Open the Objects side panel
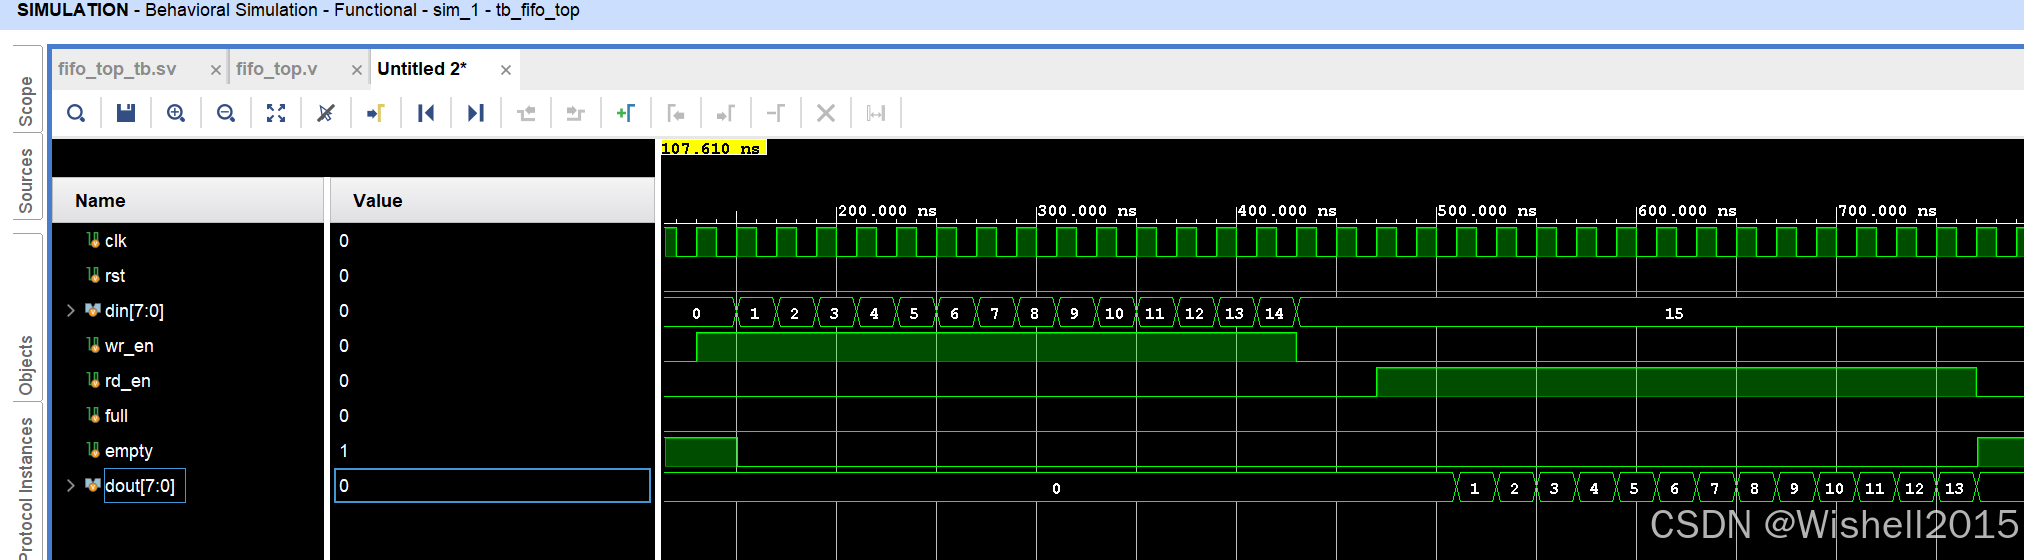 (x=26, y=365)
